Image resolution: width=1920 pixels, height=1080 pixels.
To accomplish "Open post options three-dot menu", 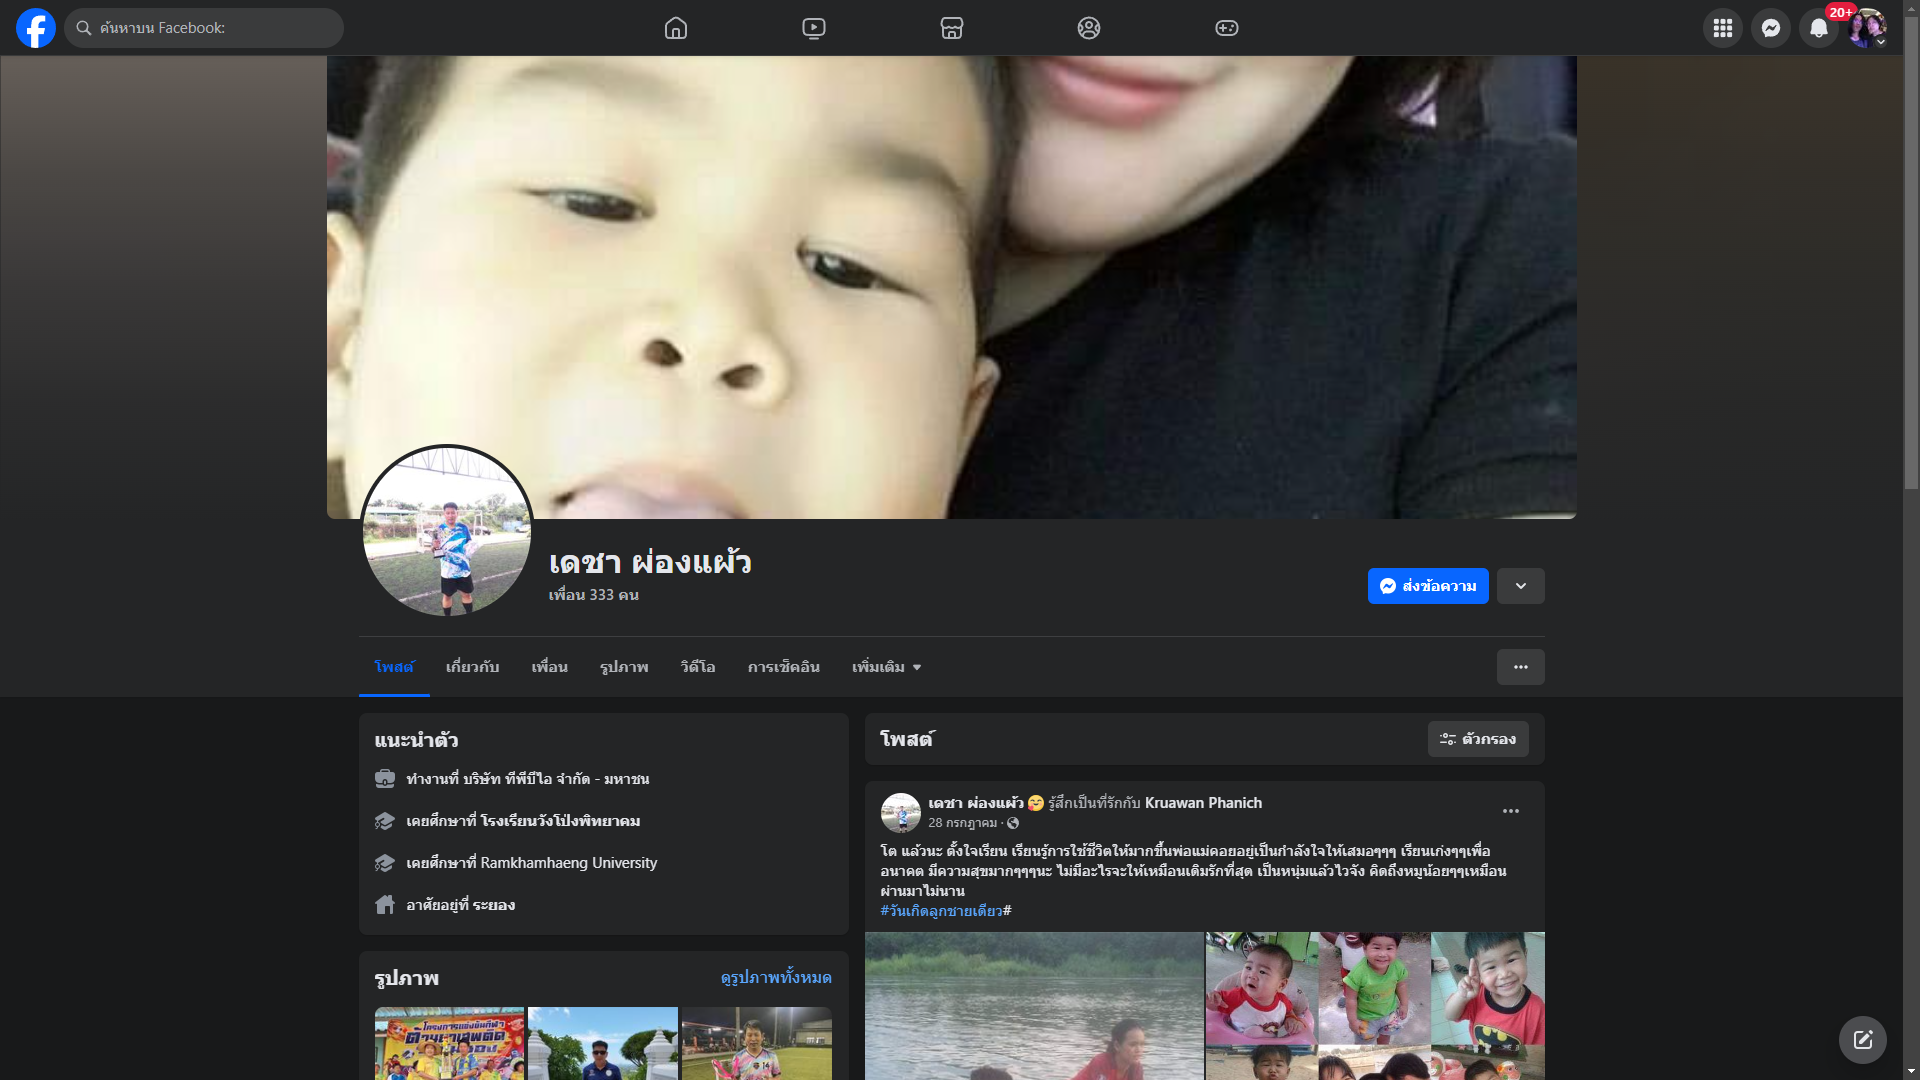I will click(x=1511, y=811).
